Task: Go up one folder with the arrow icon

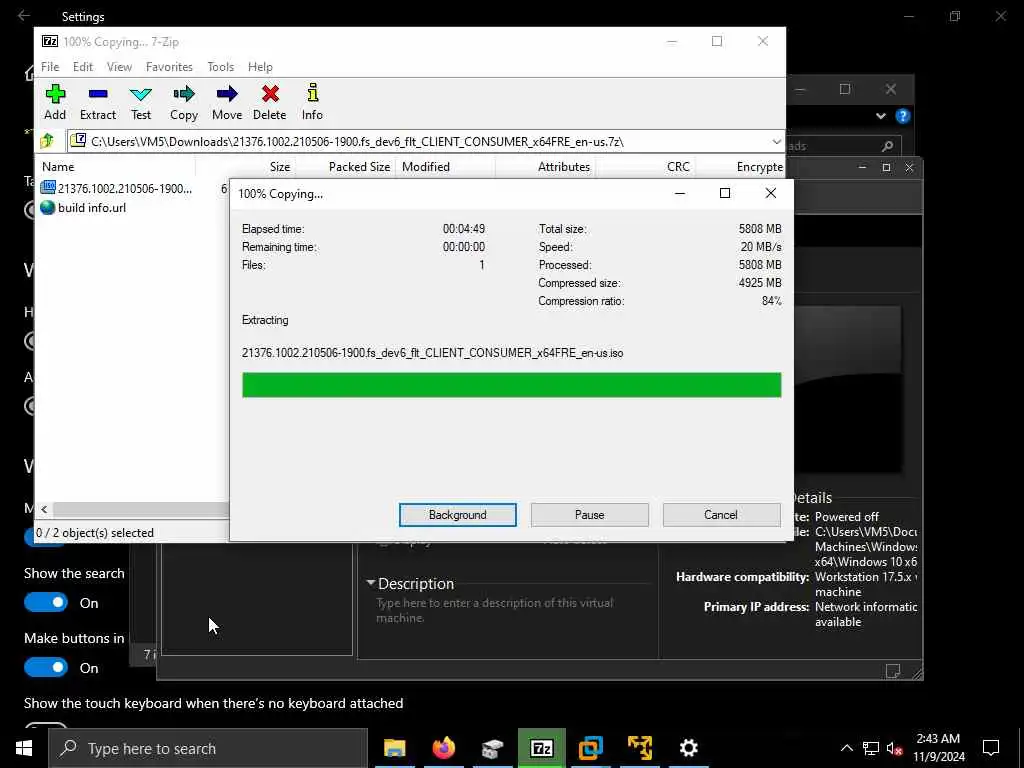Action: (47, 141)
